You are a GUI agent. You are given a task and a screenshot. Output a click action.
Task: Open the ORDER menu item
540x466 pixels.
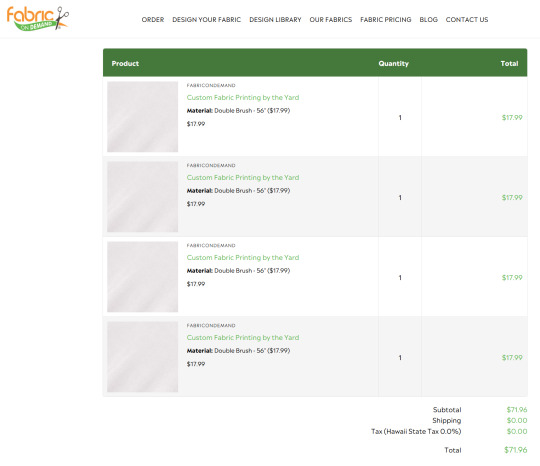coord(153,20)
